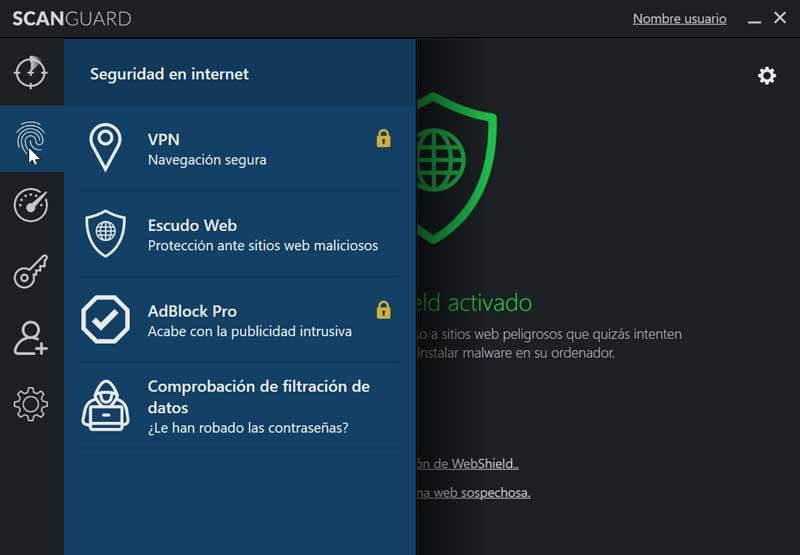Click the Escudo Web shield globe icon
Image resolution: width=800 pixels, height=555 pixels.
pyautogui.click(x=105, y=234)
